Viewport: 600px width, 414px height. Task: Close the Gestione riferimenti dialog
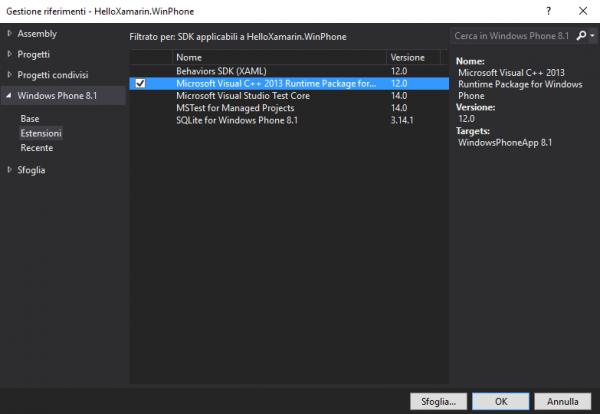pyautogui.click(x=583, y=11)
